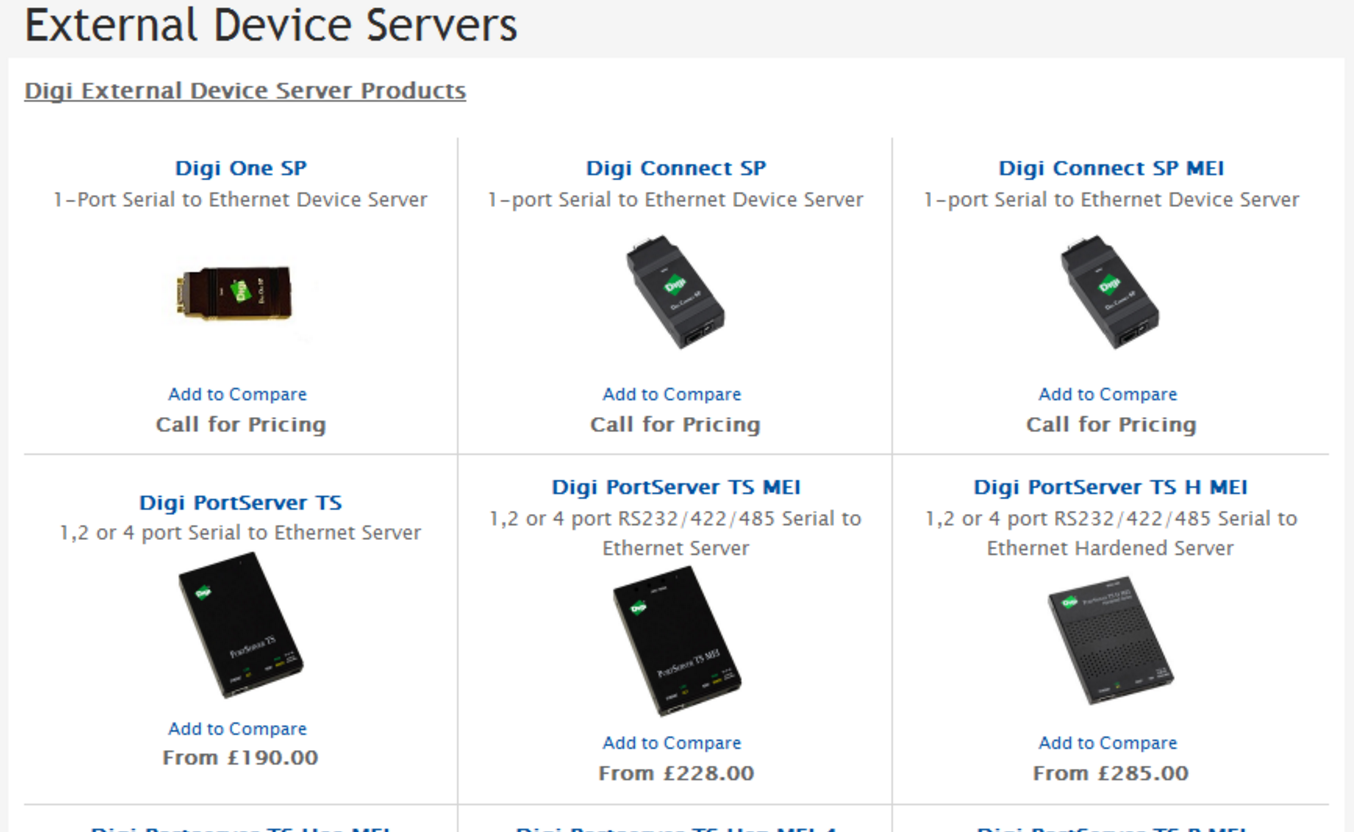Click the Digi PortServer TS MEI product image
The image size is (1364, 832).
pyautogui.click(x=675, y=640)
